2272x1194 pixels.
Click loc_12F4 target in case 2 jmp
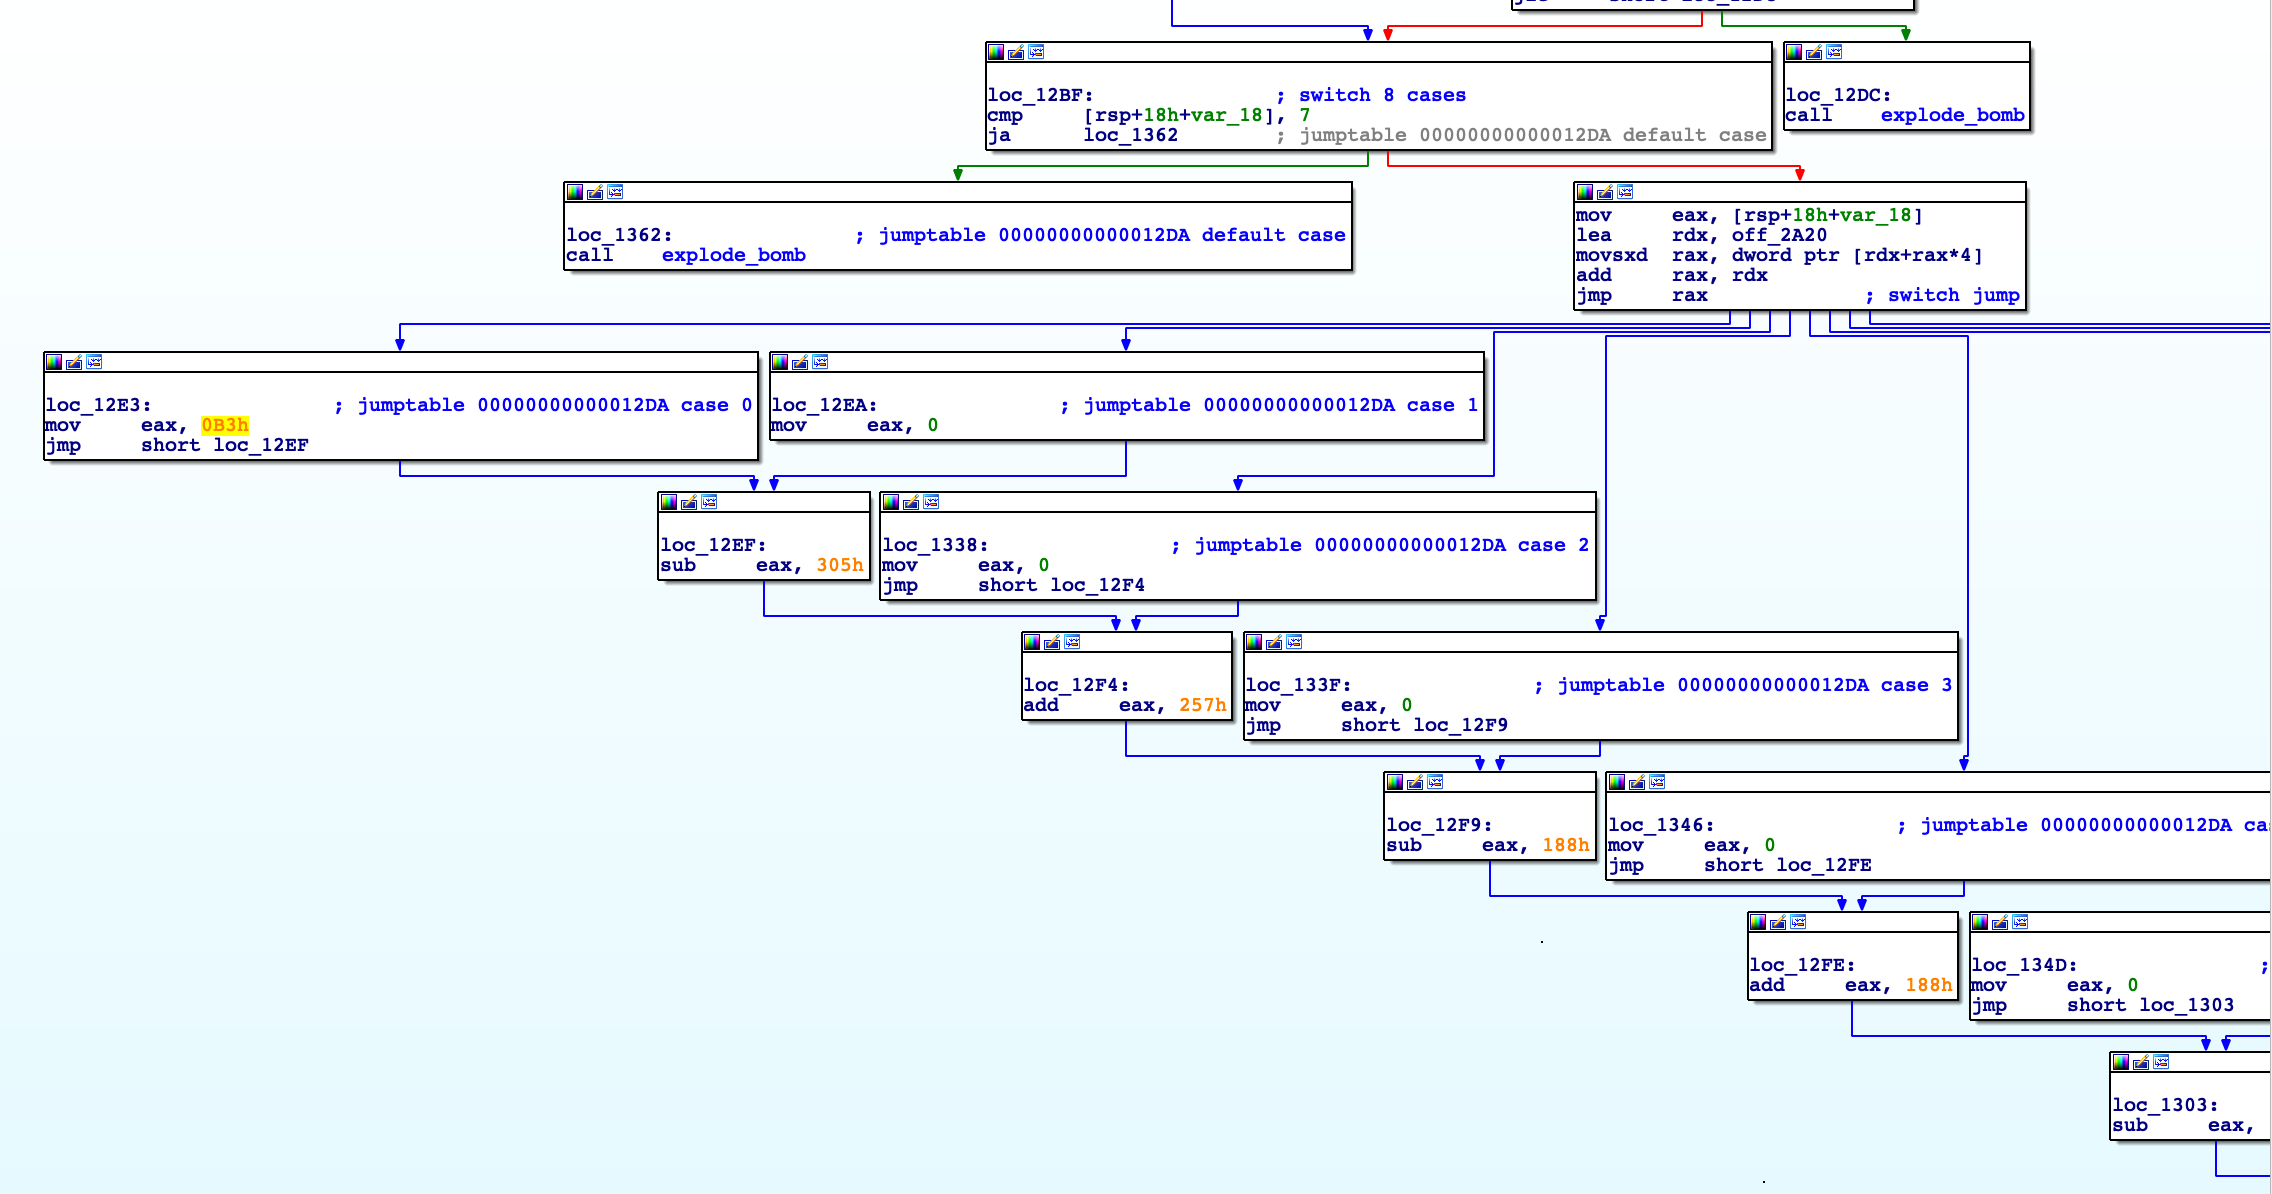[x=1097, y=585]
